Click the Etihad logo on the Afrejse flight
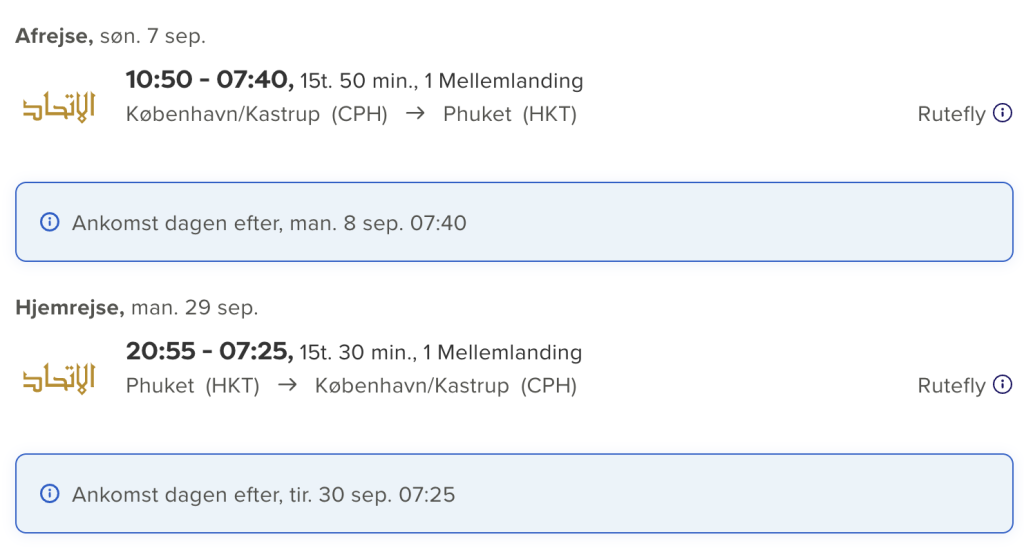Viewport: 1024px width, 557px height. [59, 106]
